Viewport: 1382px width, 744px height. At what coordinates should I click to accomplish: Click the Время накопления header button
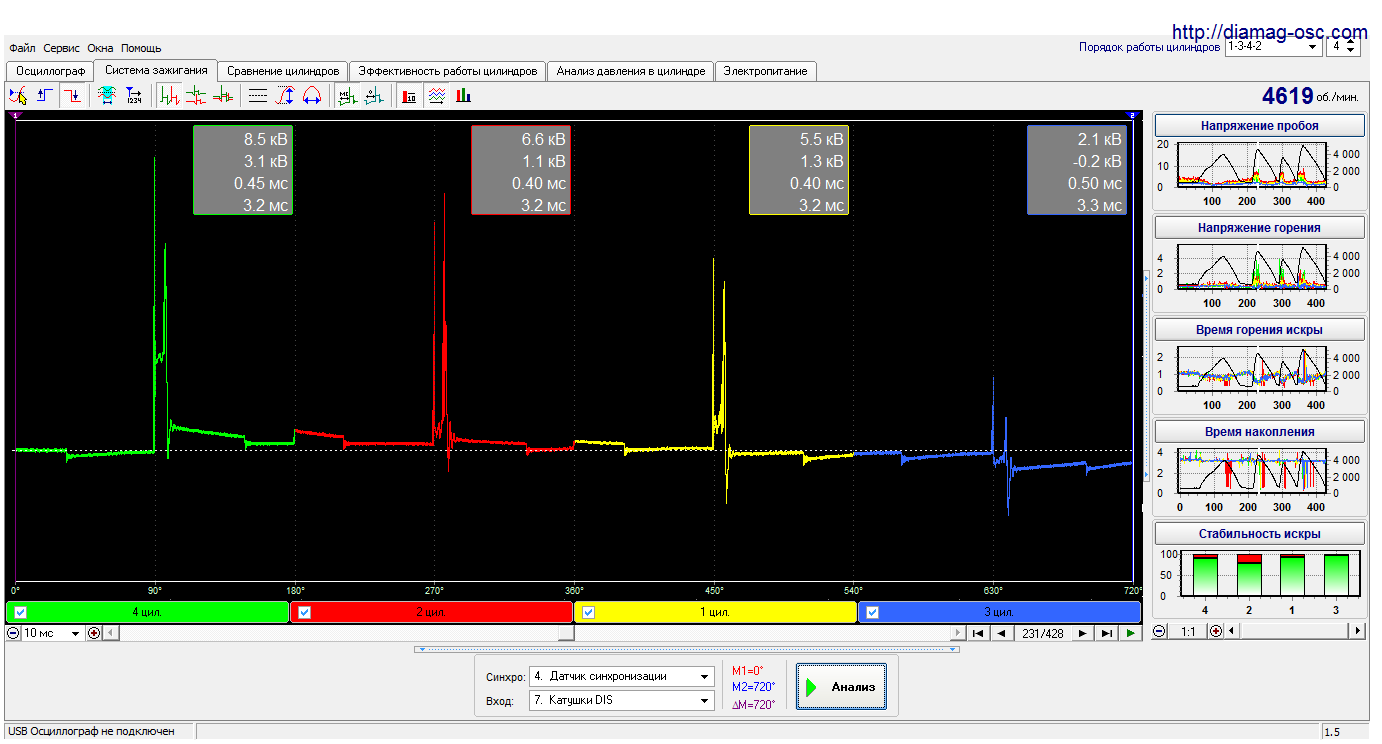click(1260, 432)
